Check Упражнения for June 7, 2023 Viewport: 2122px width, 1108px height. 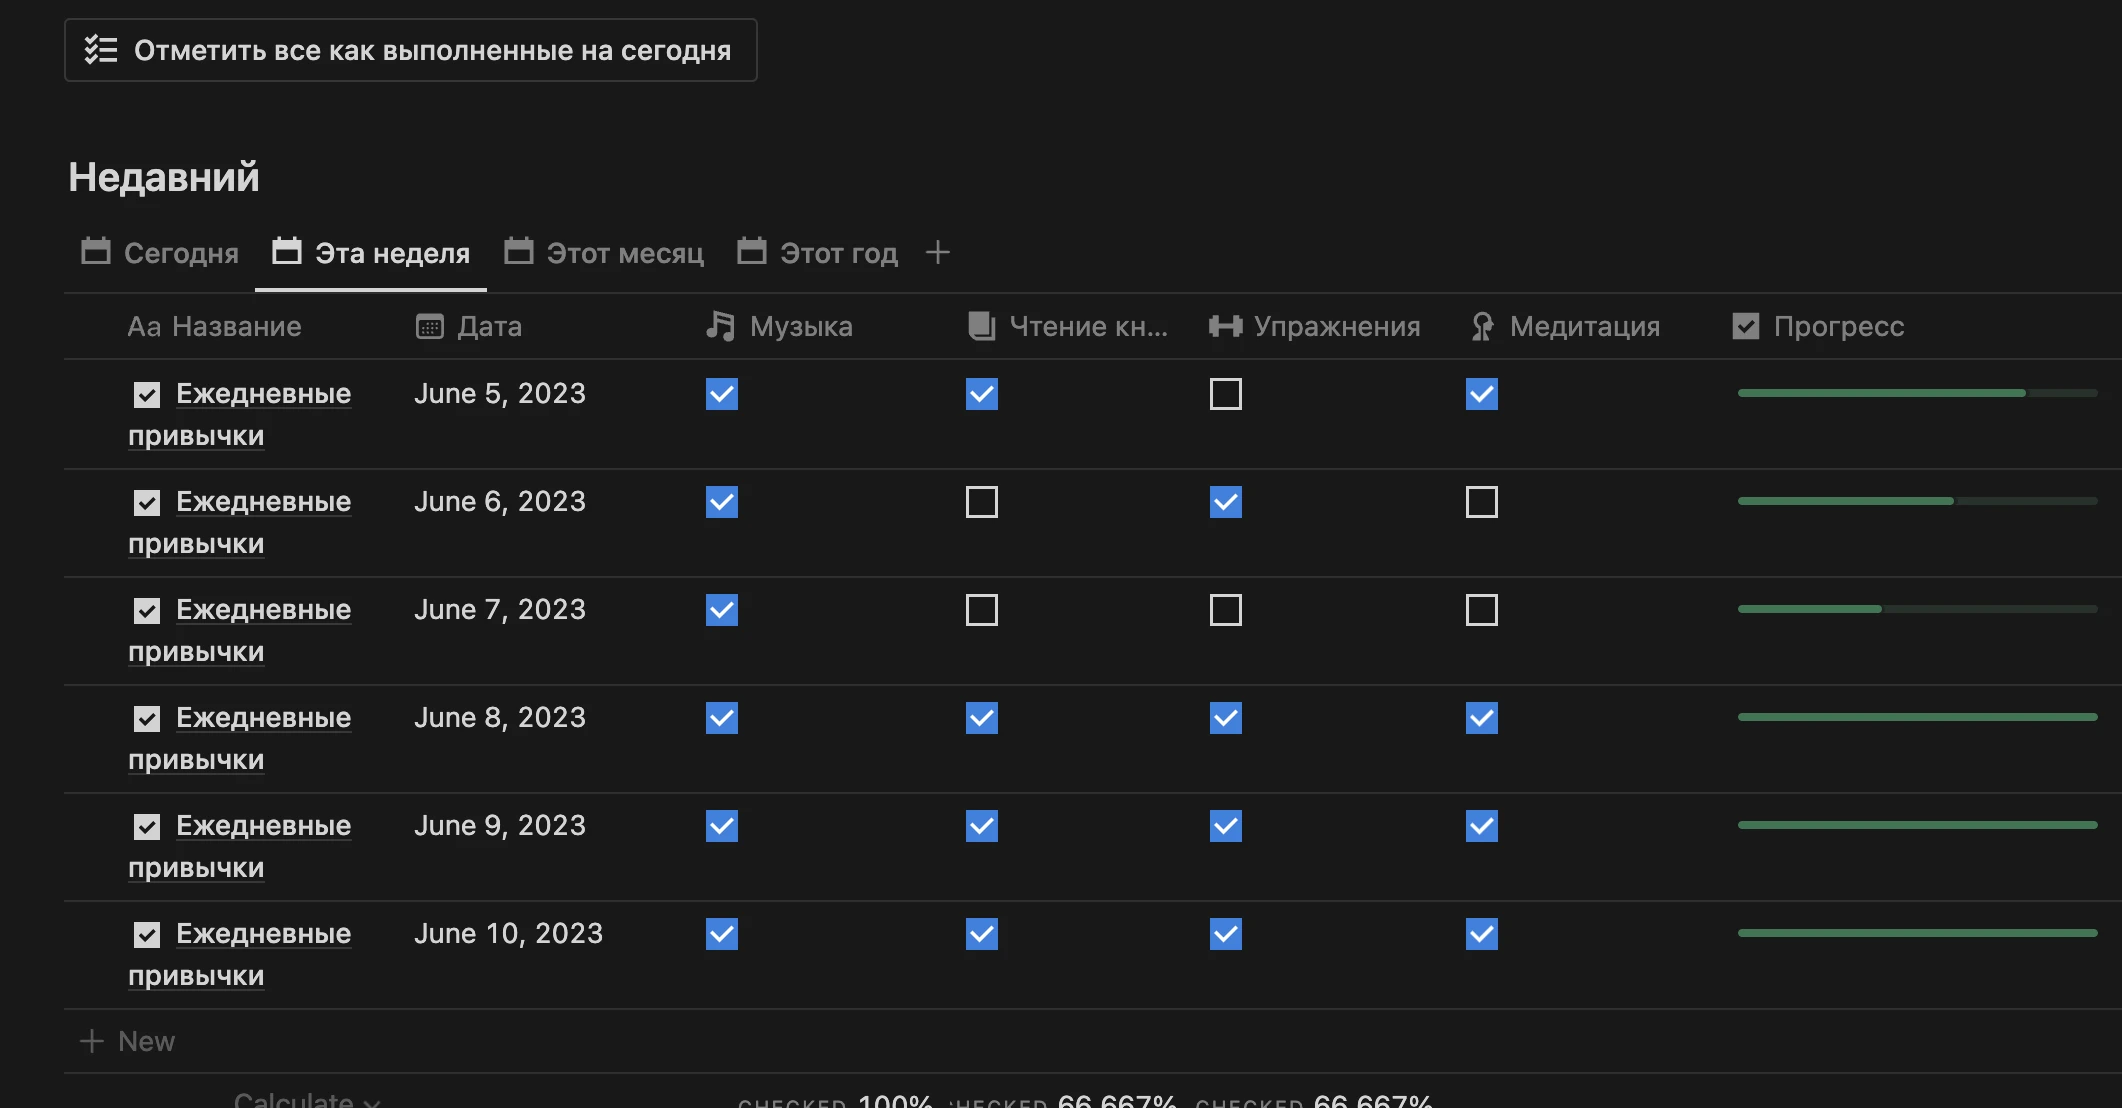[1226, 610]
